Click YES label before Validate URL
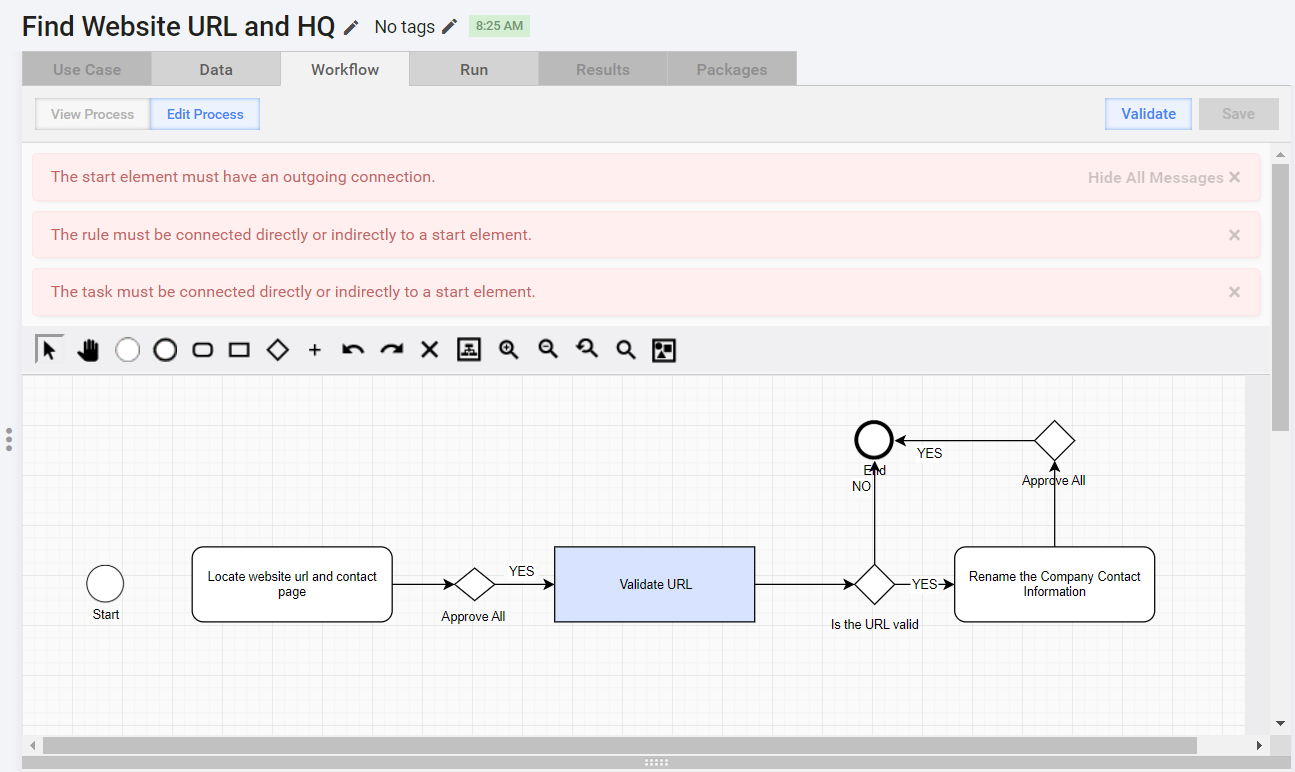1295x772 pixels. 522,571
